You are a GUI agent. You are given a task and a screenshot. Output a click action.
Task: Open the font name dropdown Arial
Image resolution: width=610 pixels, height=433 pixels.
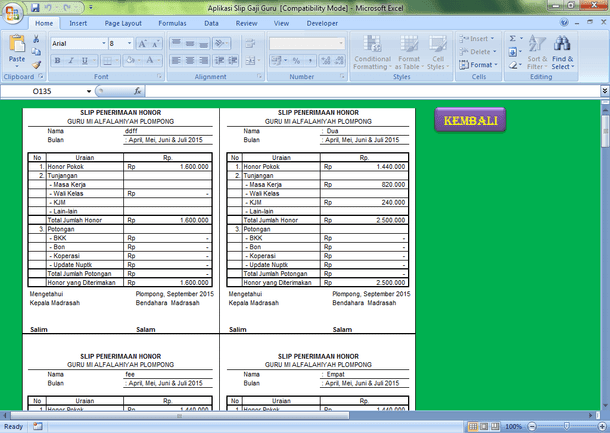point(104,43)
